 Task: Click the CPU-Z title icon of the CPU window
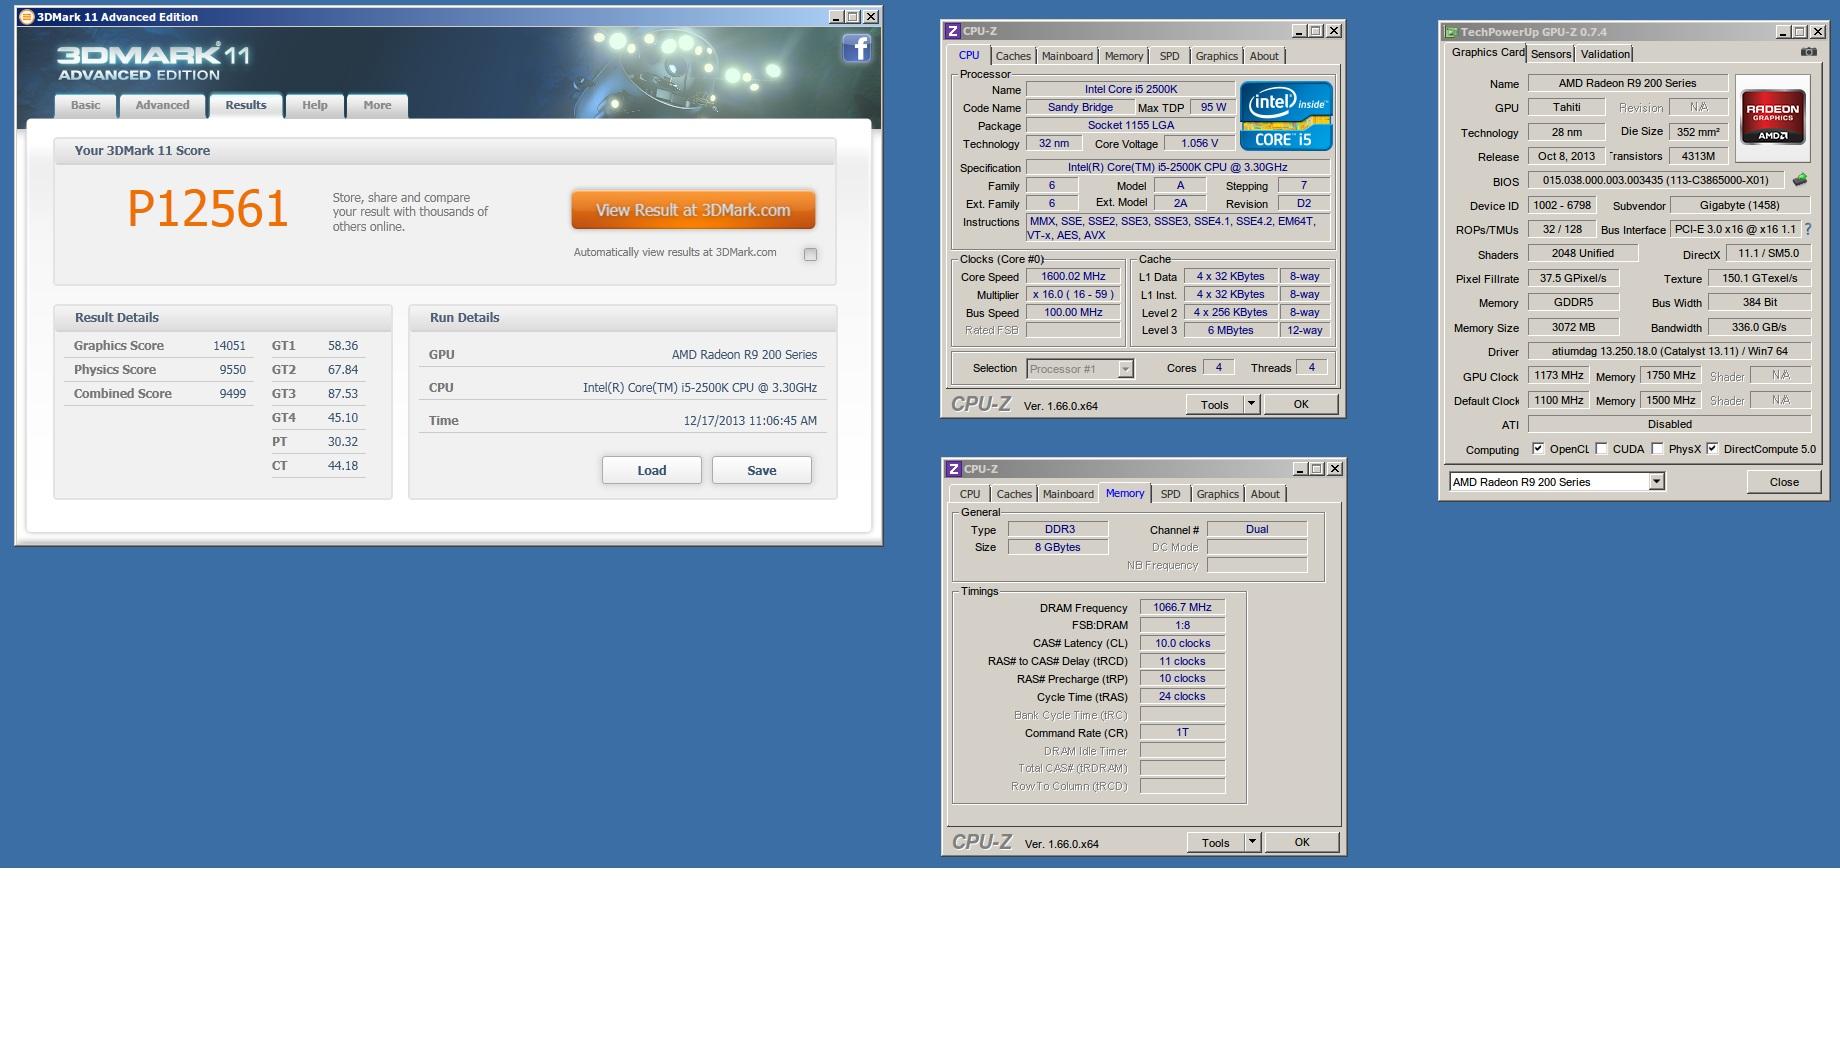pyautogui.click(x=953, y=31)
